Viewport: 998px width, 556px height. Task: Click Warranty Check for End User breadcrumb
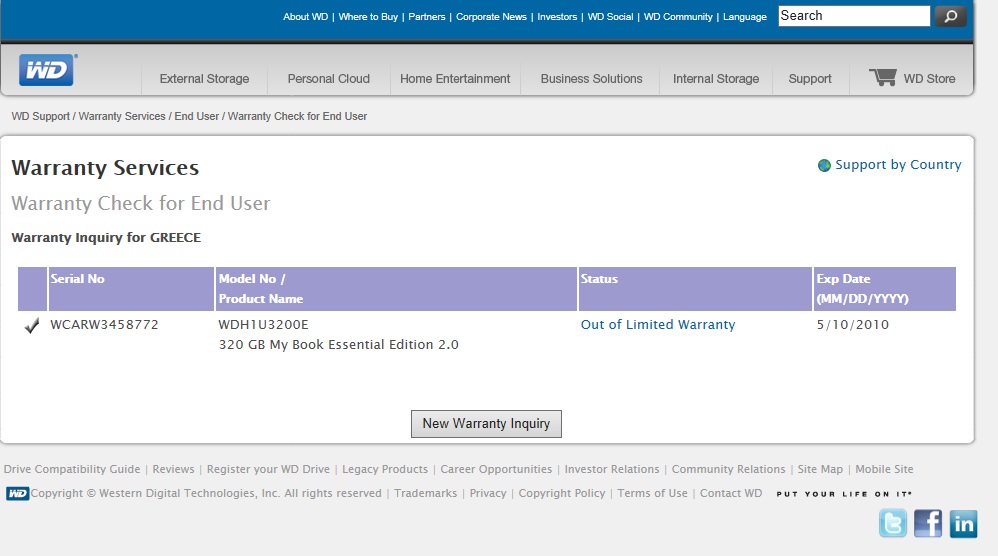pyautogui.click(x=297, y=116)
